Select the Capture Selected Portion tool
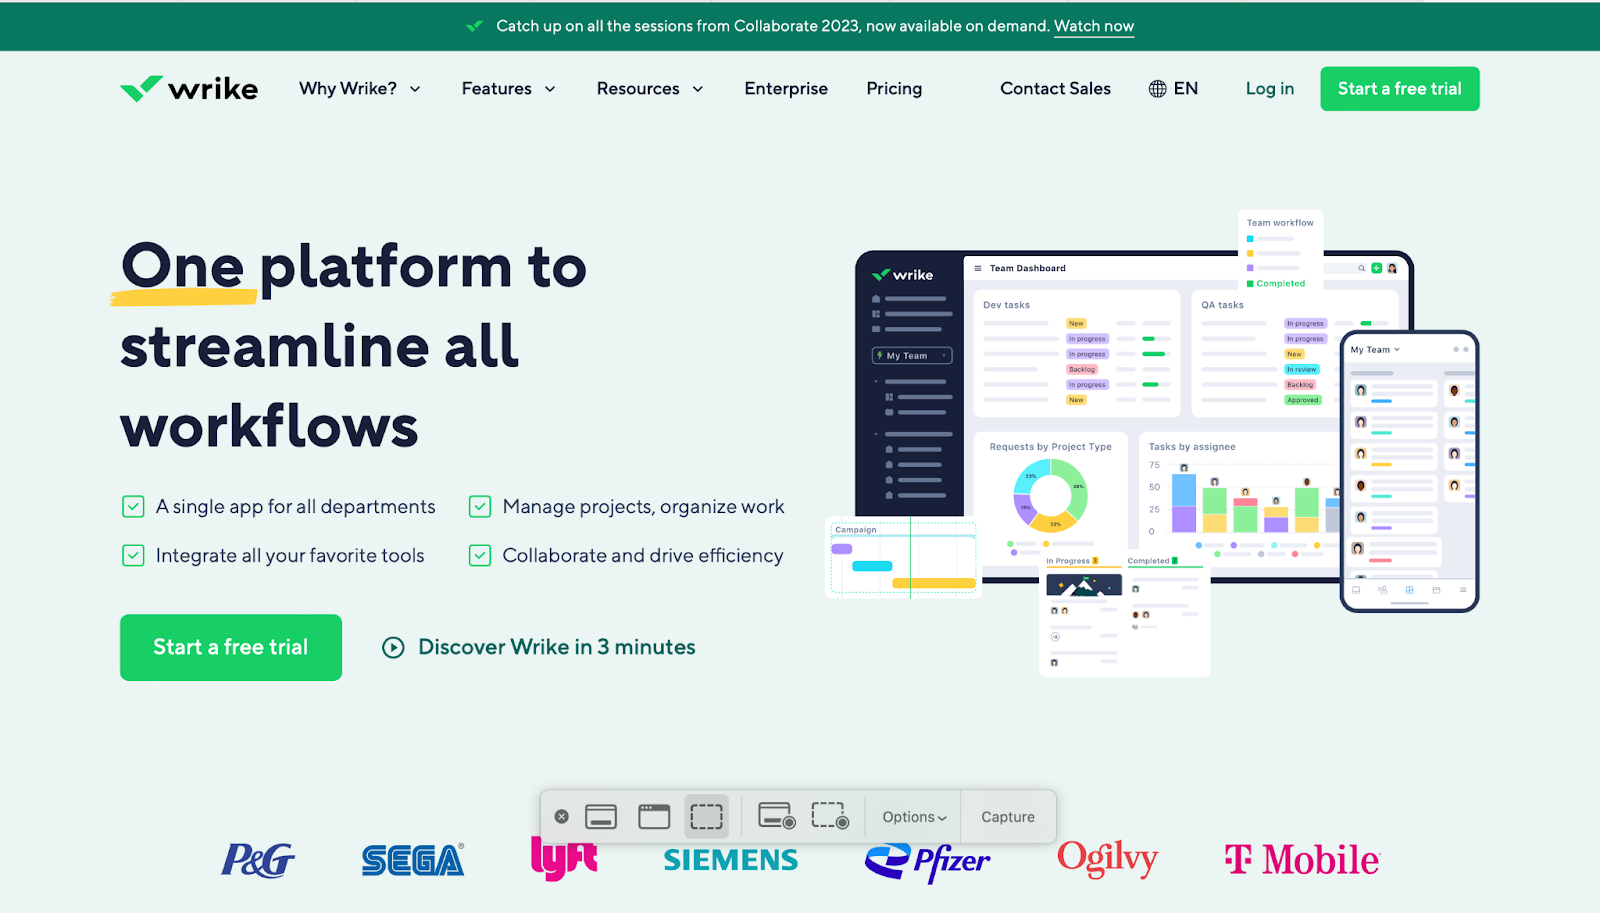The width and height of the screenshot is (1600, 913). tap(707, 816)
